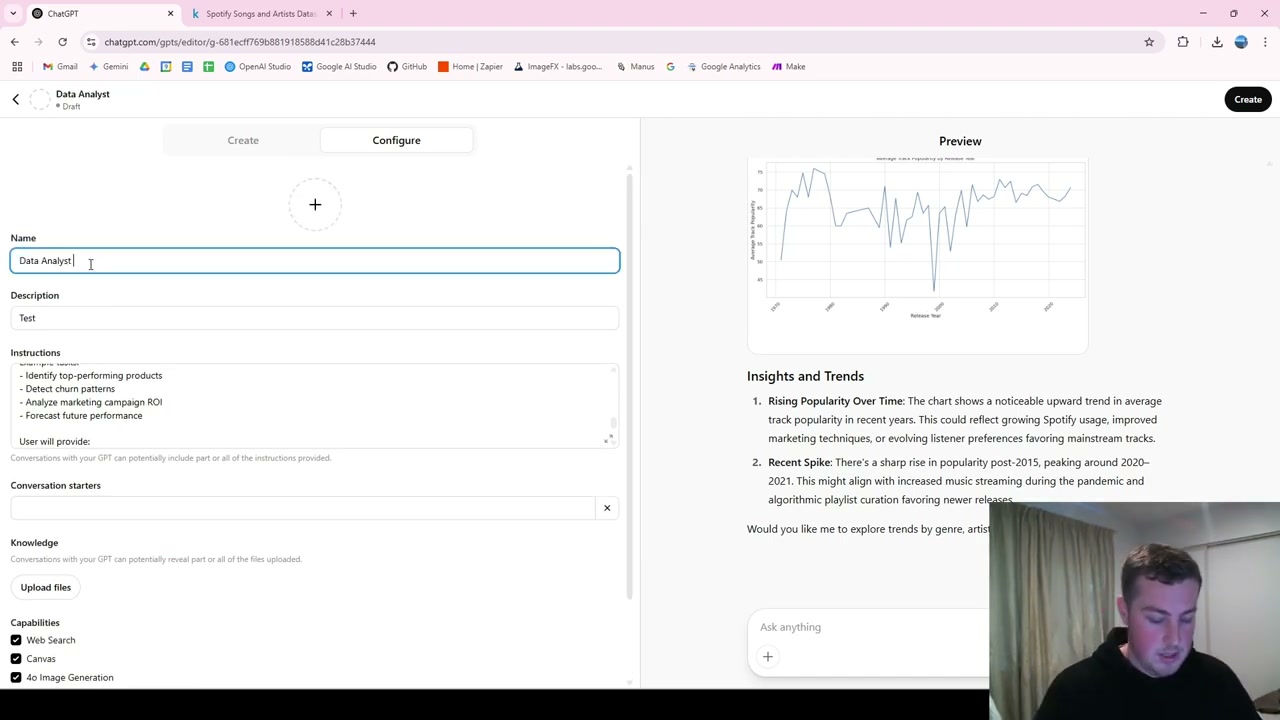
Task: Expand the Instructions editor to full size
Action: point(609,439)
